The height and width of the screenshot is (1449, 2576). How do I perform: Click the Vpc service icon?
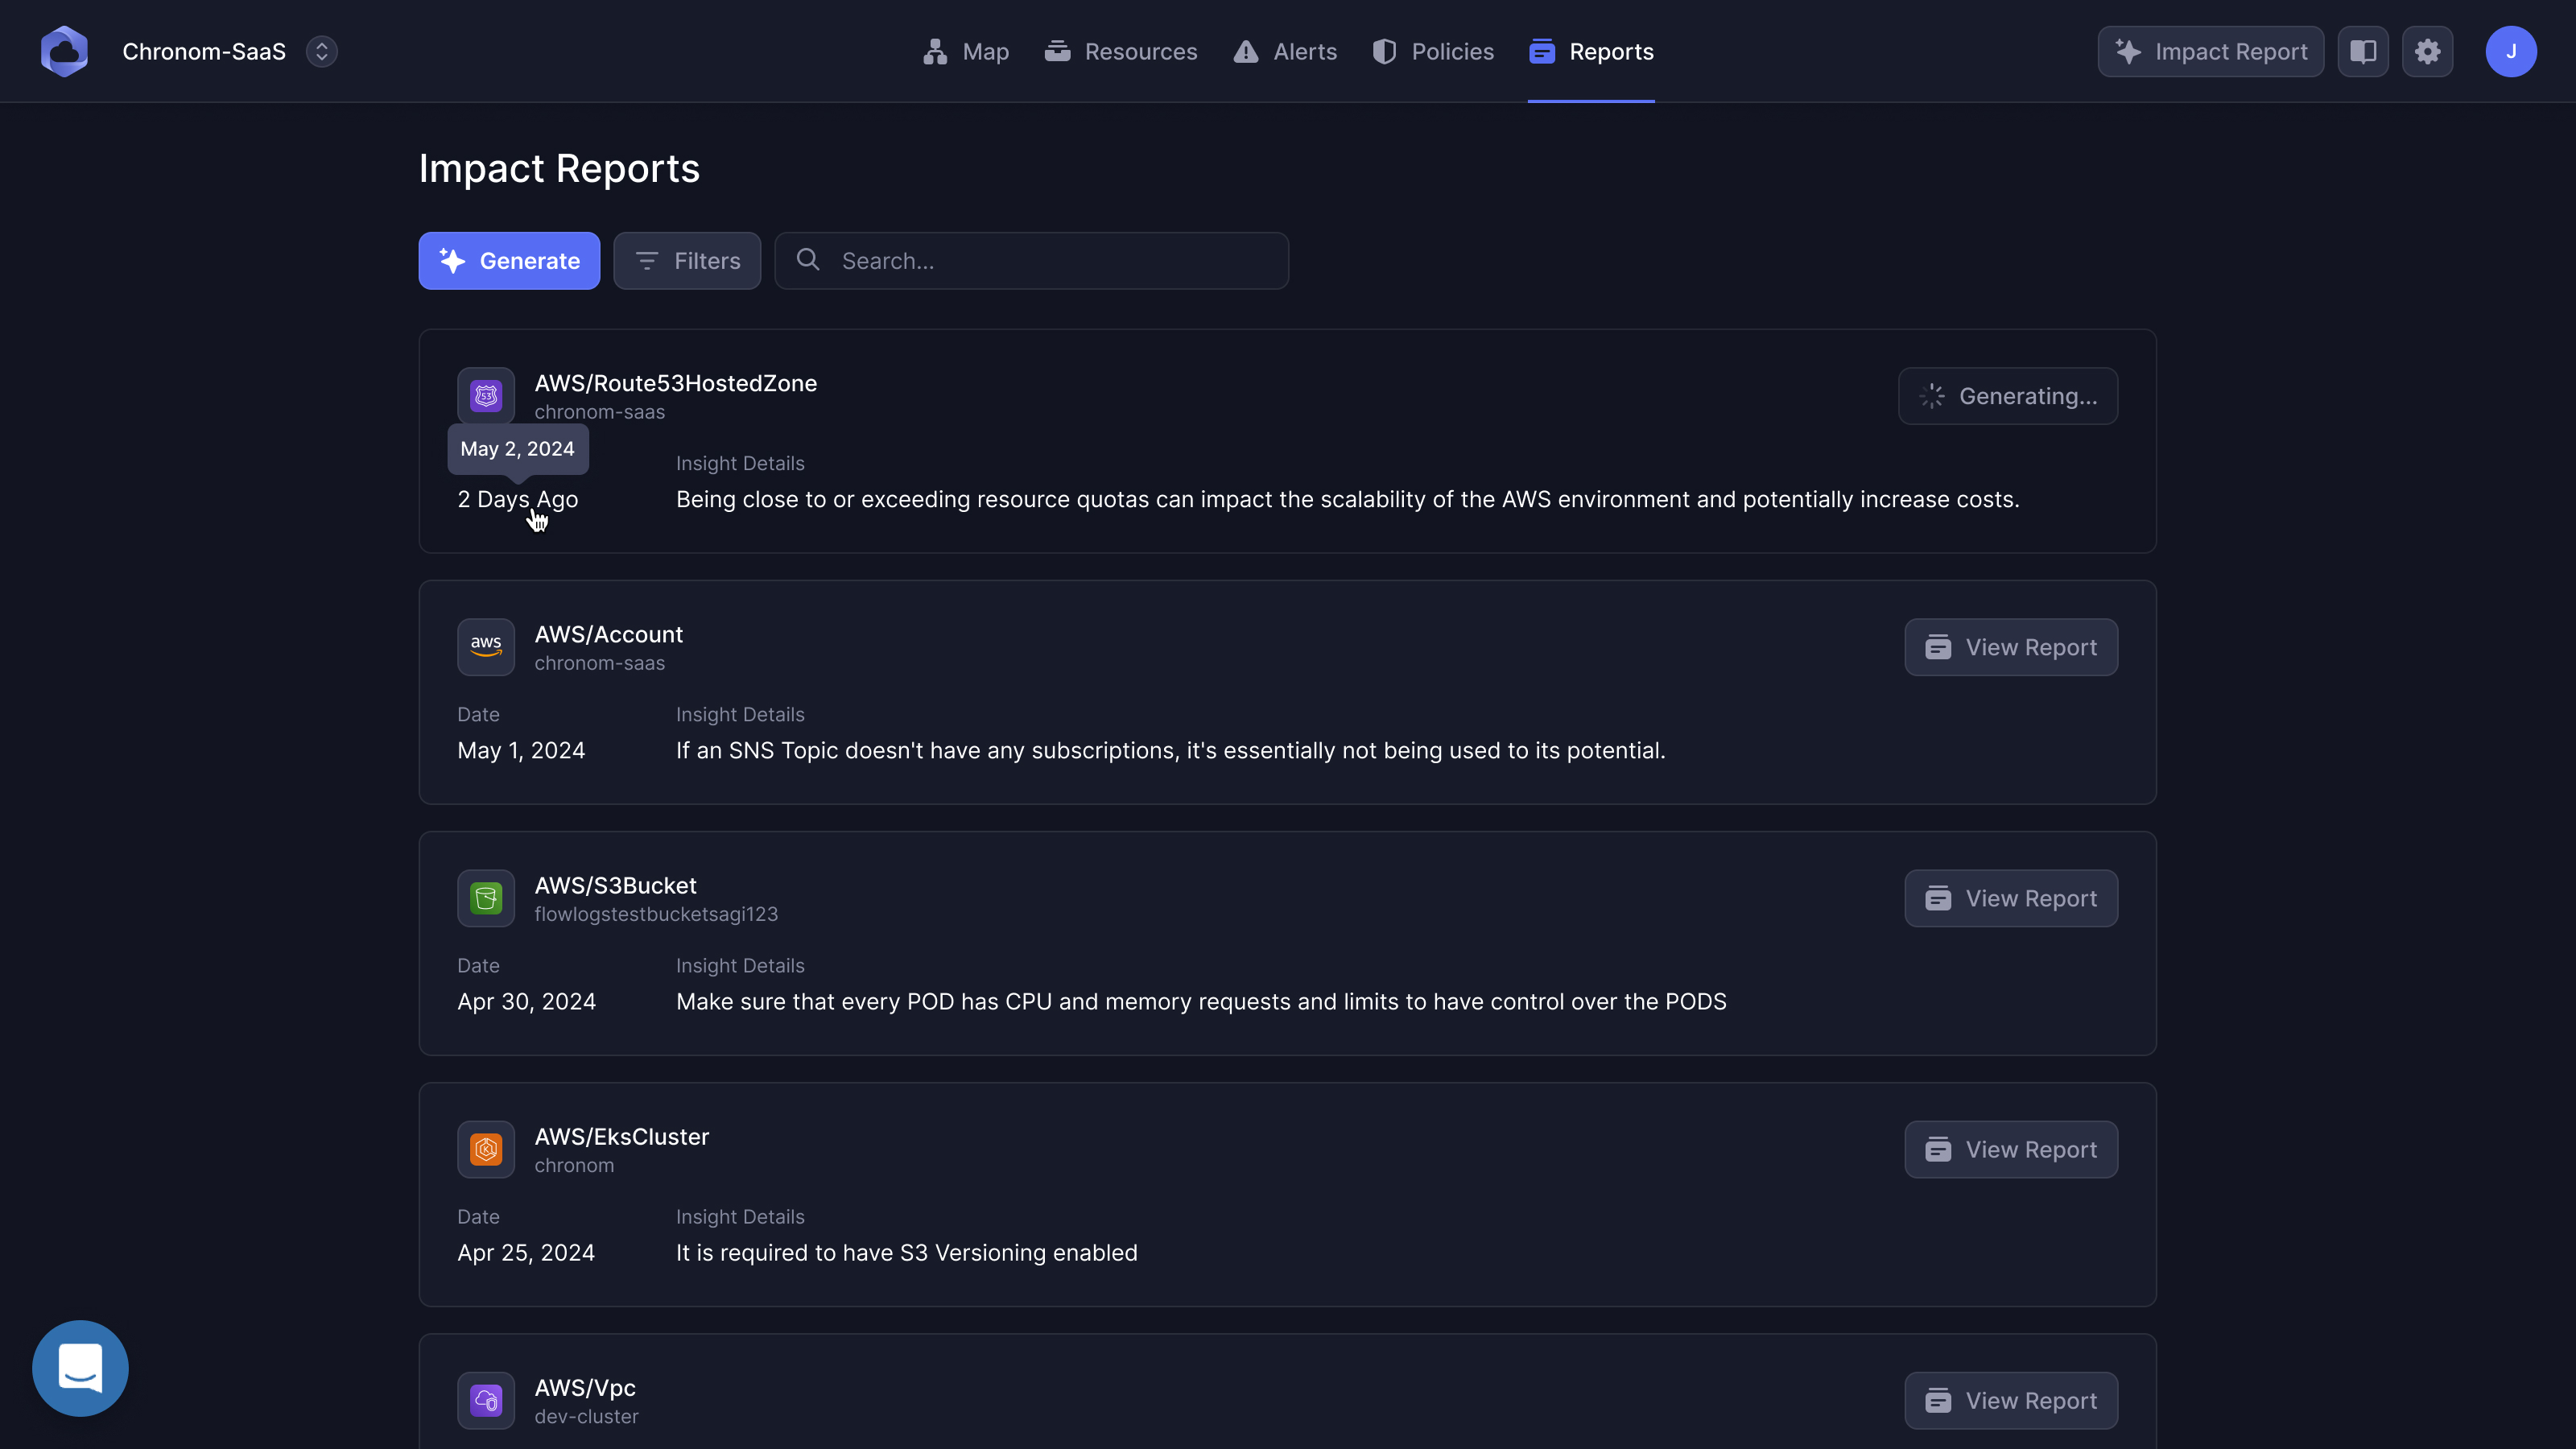click(486, 1400)
